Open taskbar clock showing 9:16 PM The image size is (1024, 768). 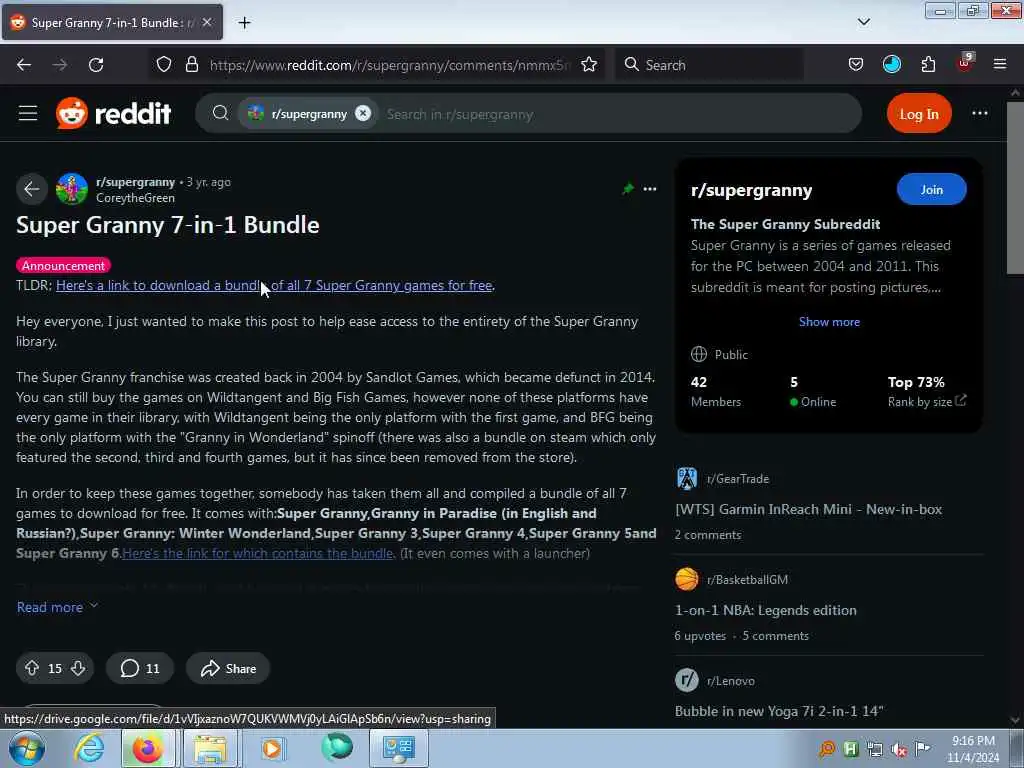[x=973, y=749]
